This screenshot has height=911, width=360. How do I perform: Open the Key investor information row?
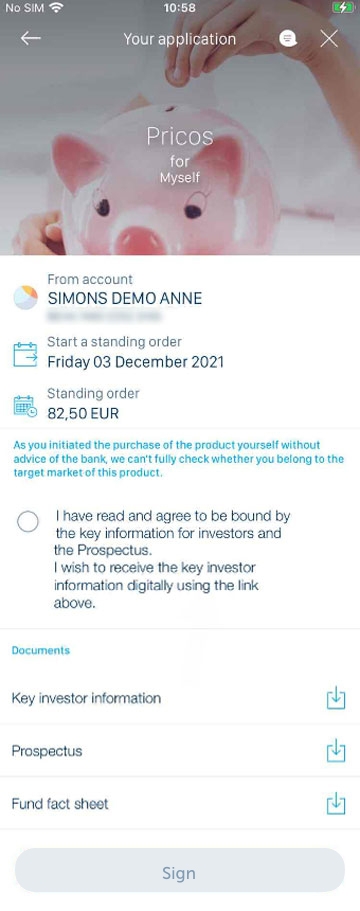[x=180, y=698]
